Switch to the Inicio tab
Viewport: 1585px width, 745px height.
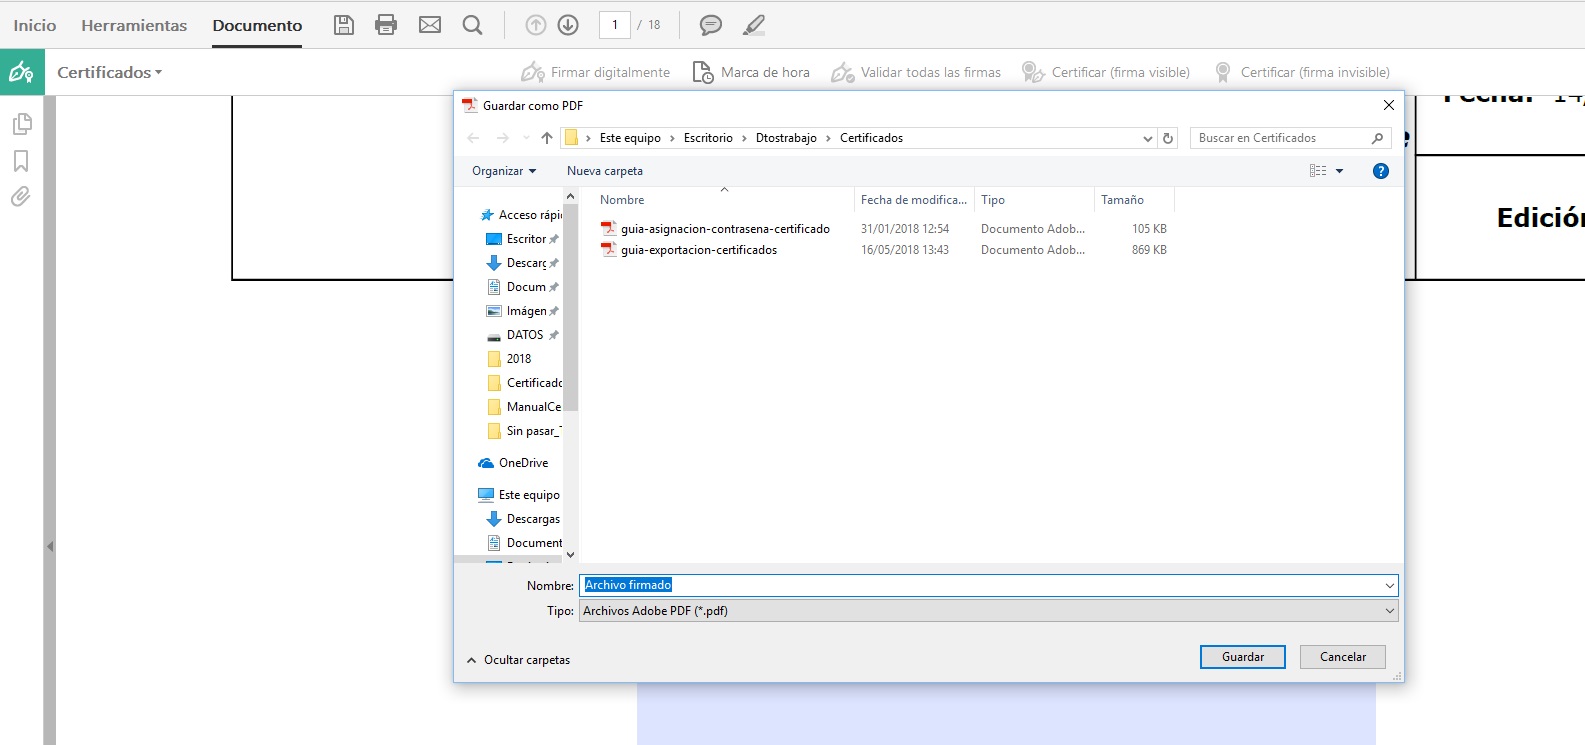[35, 25]
